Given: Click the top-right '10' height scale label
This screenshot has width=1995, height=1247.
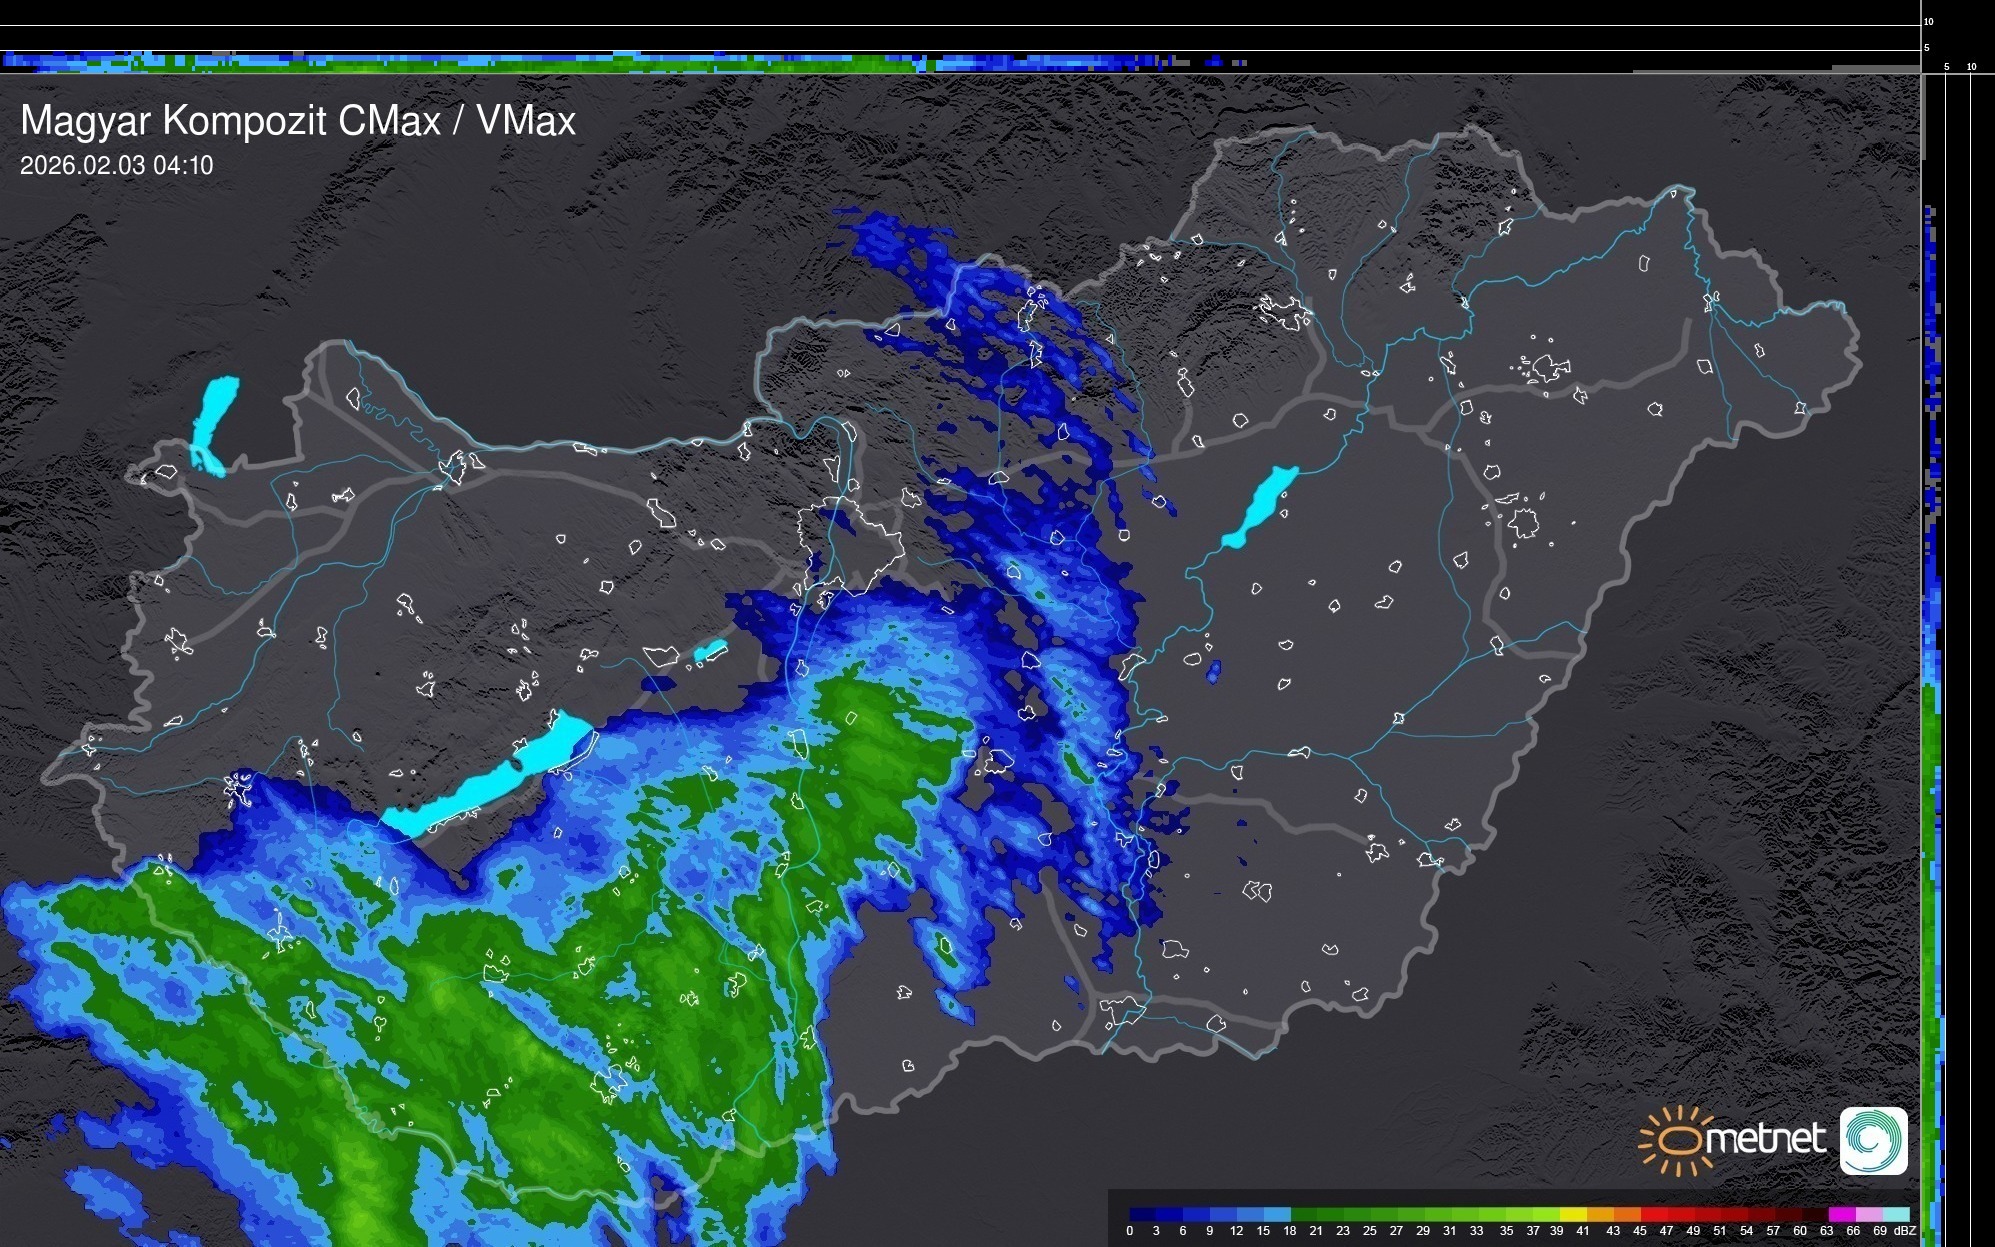Looking at the screenshot, I should 1928,21.
